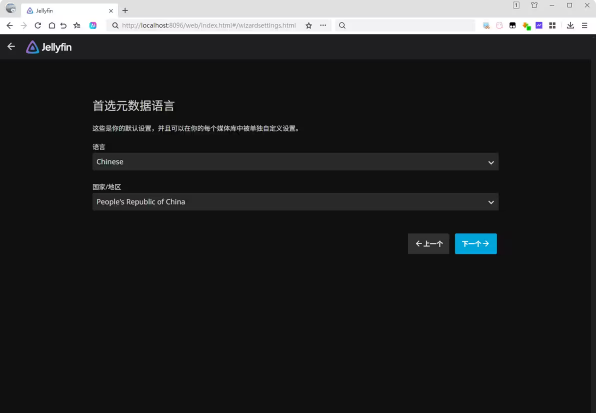The height and width of the screenshot is (413, 599).
Task: Open the browser home page icon
Action: coord(52,26)
